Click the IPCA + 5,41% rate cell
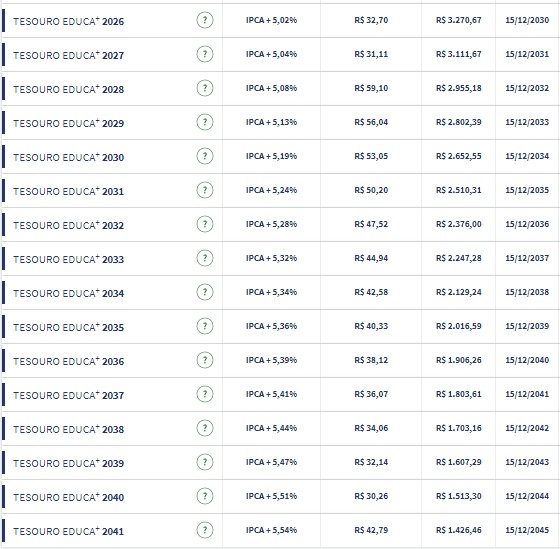The image size is (560, 549). pyautogui.click(x=271, y=394)
